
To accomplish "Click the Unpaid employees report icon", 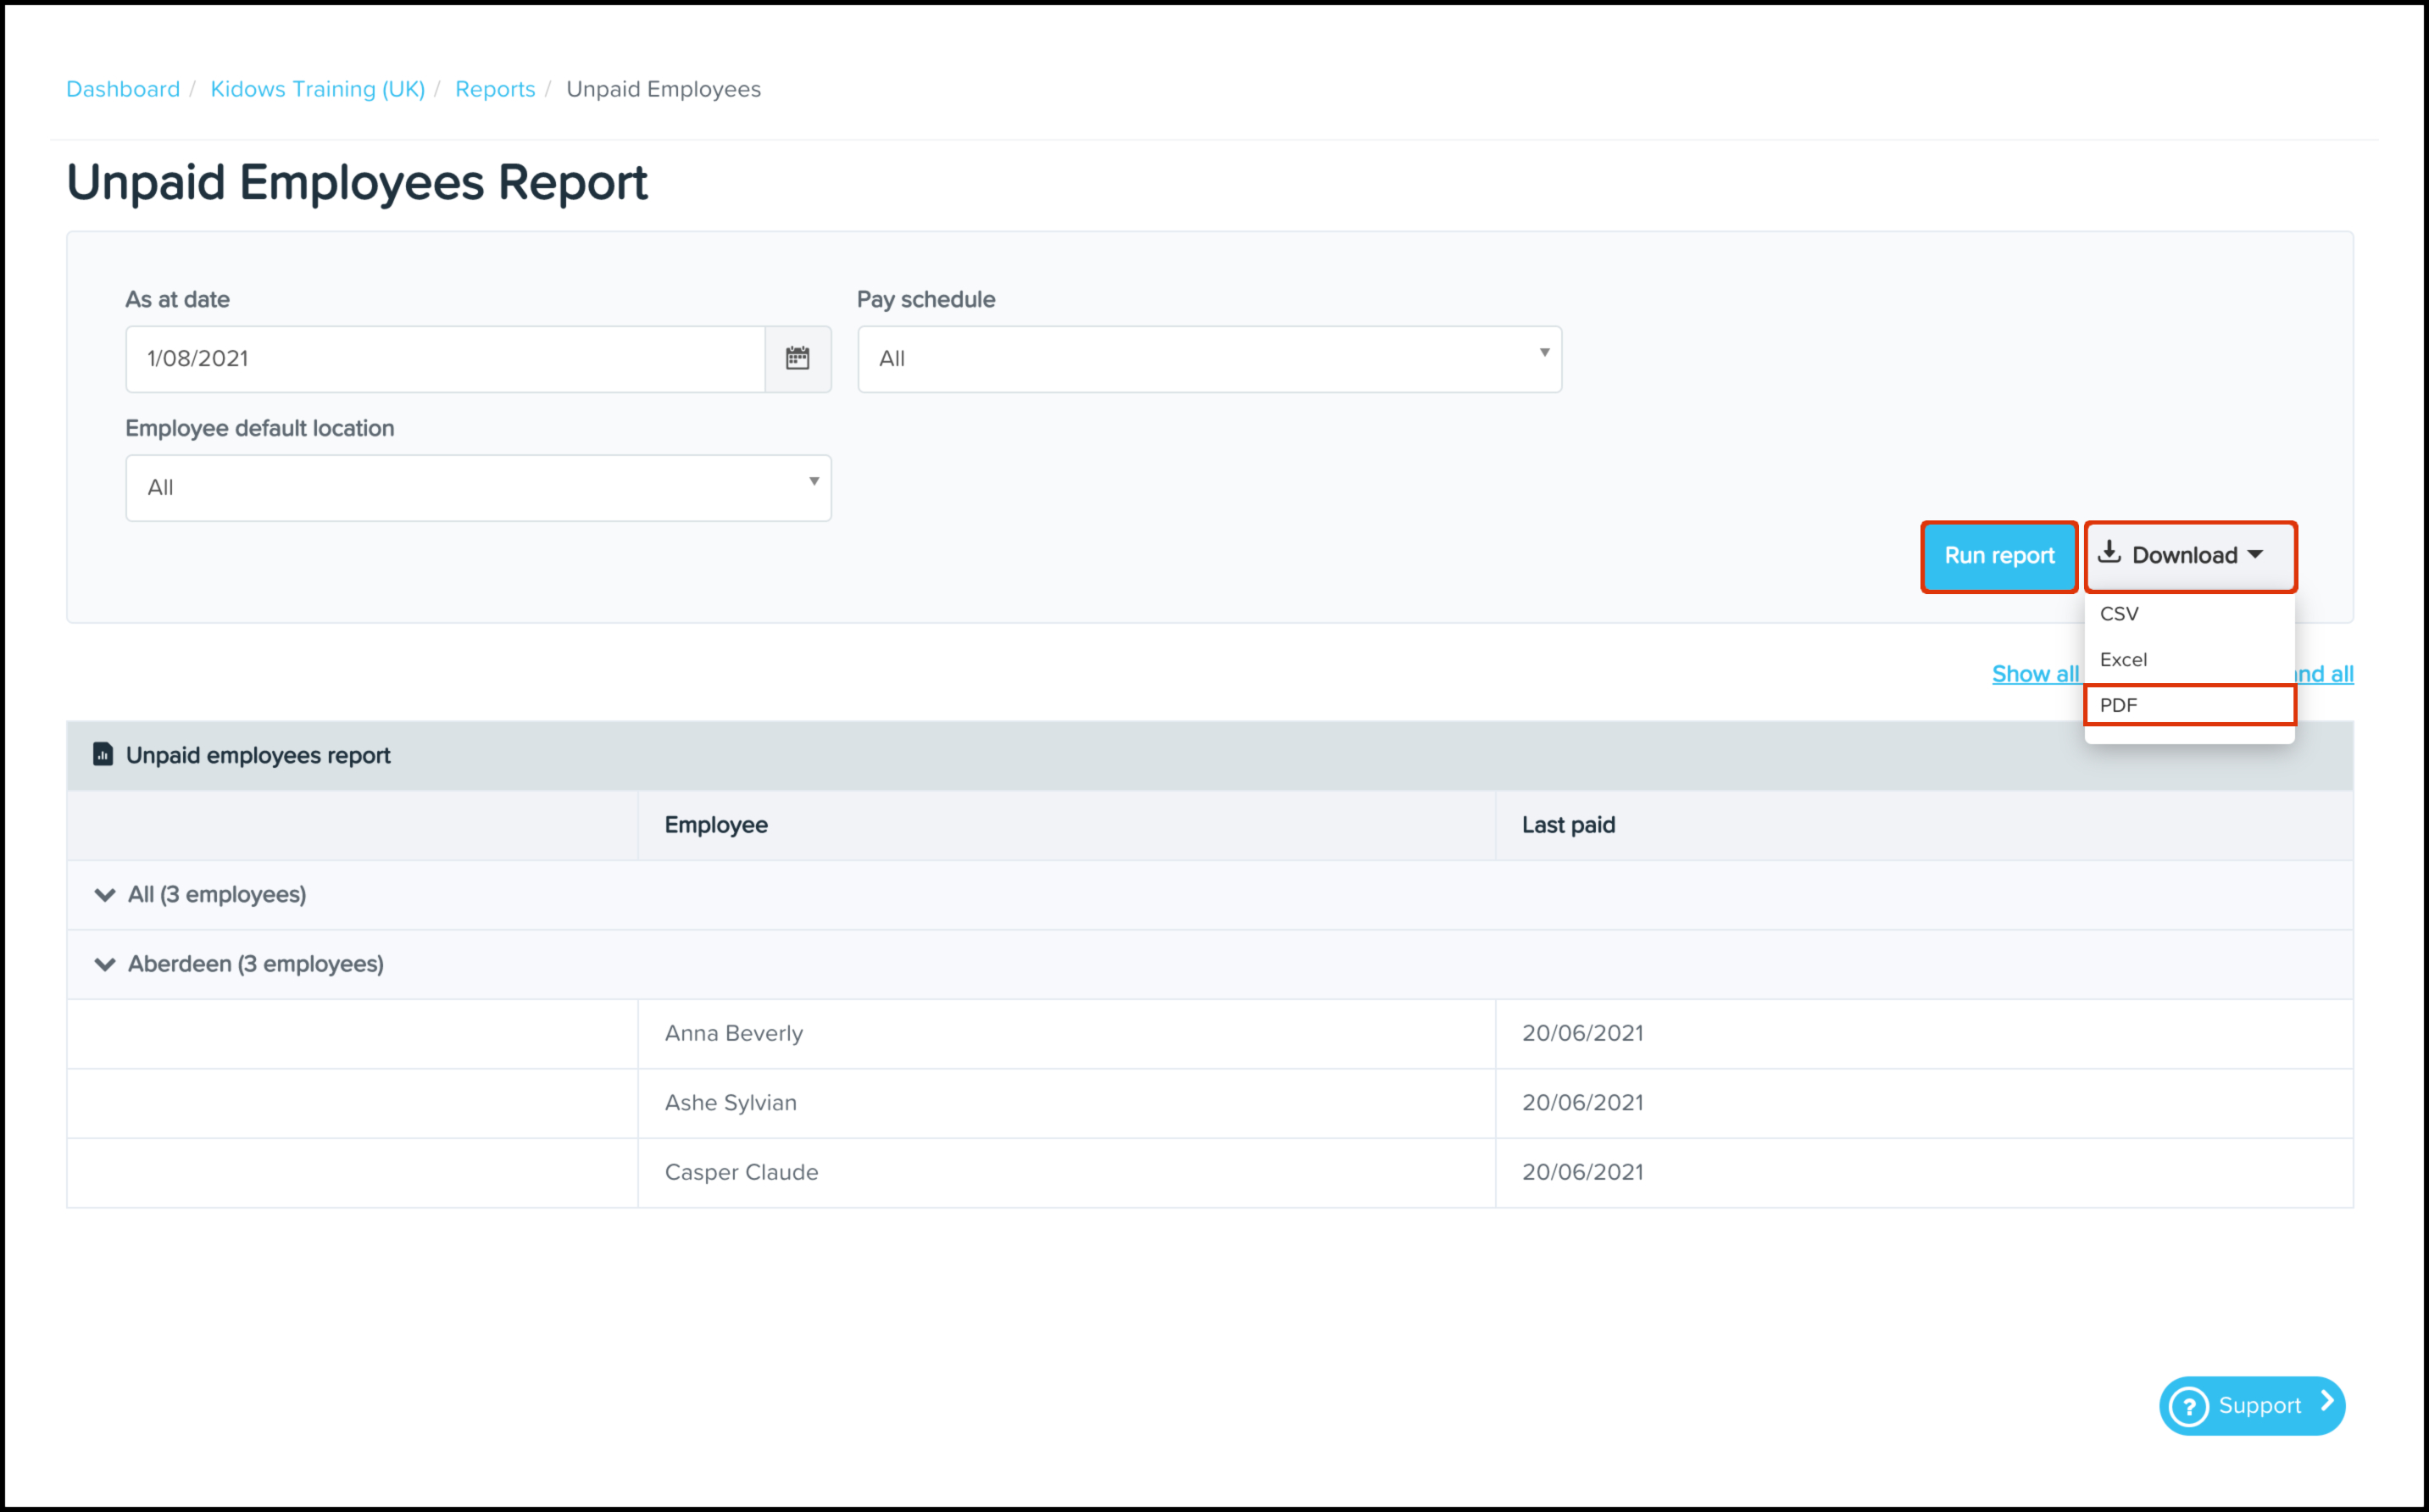I will pyautogui.click(x=103, y=754).
